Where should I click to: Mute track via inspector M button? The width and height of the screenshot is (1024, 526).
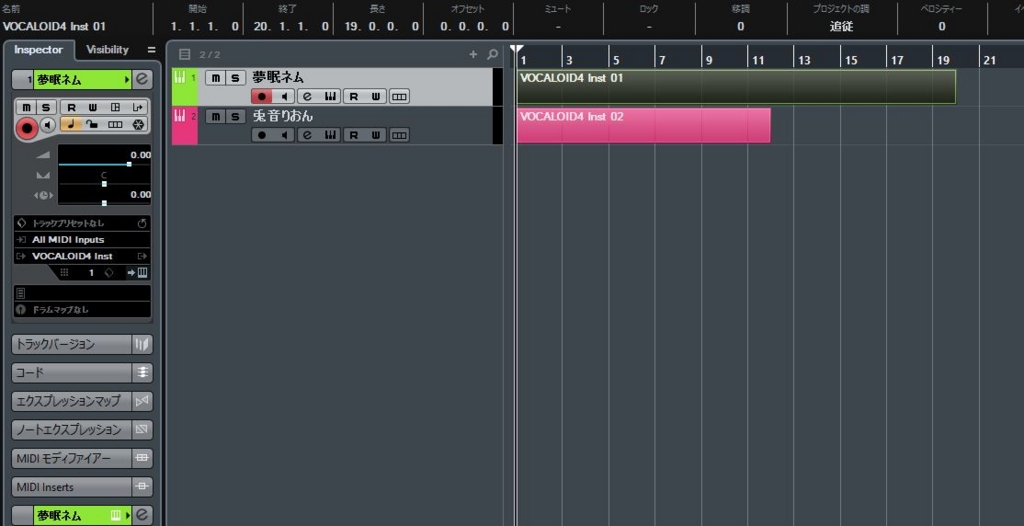click(x=26, y=107)
